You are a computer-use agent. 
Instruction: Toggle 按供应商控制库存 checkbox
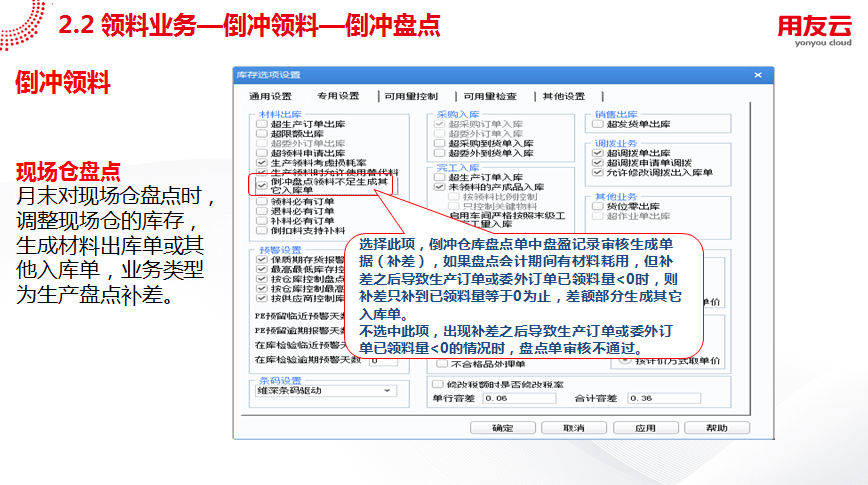pos(262,298)
